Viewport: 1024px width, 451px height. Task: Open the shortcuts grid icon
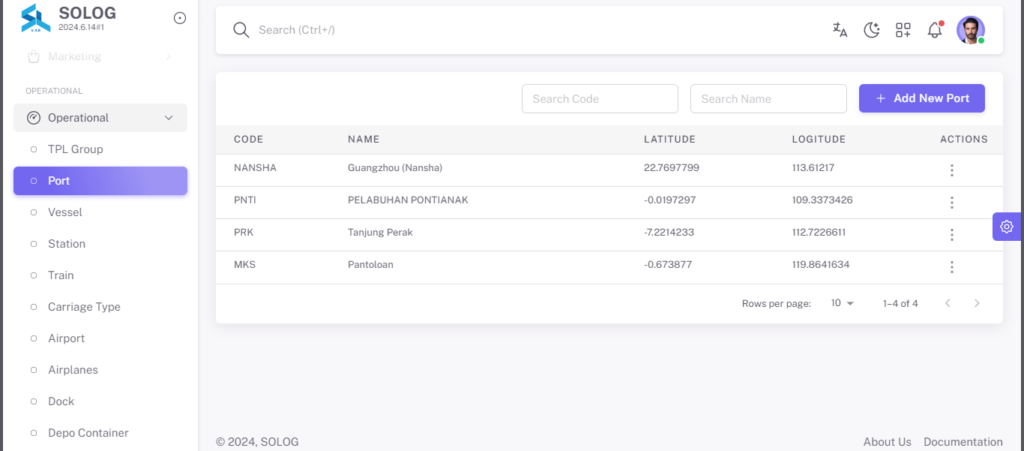pyautogui.click(x=903, y=30)
